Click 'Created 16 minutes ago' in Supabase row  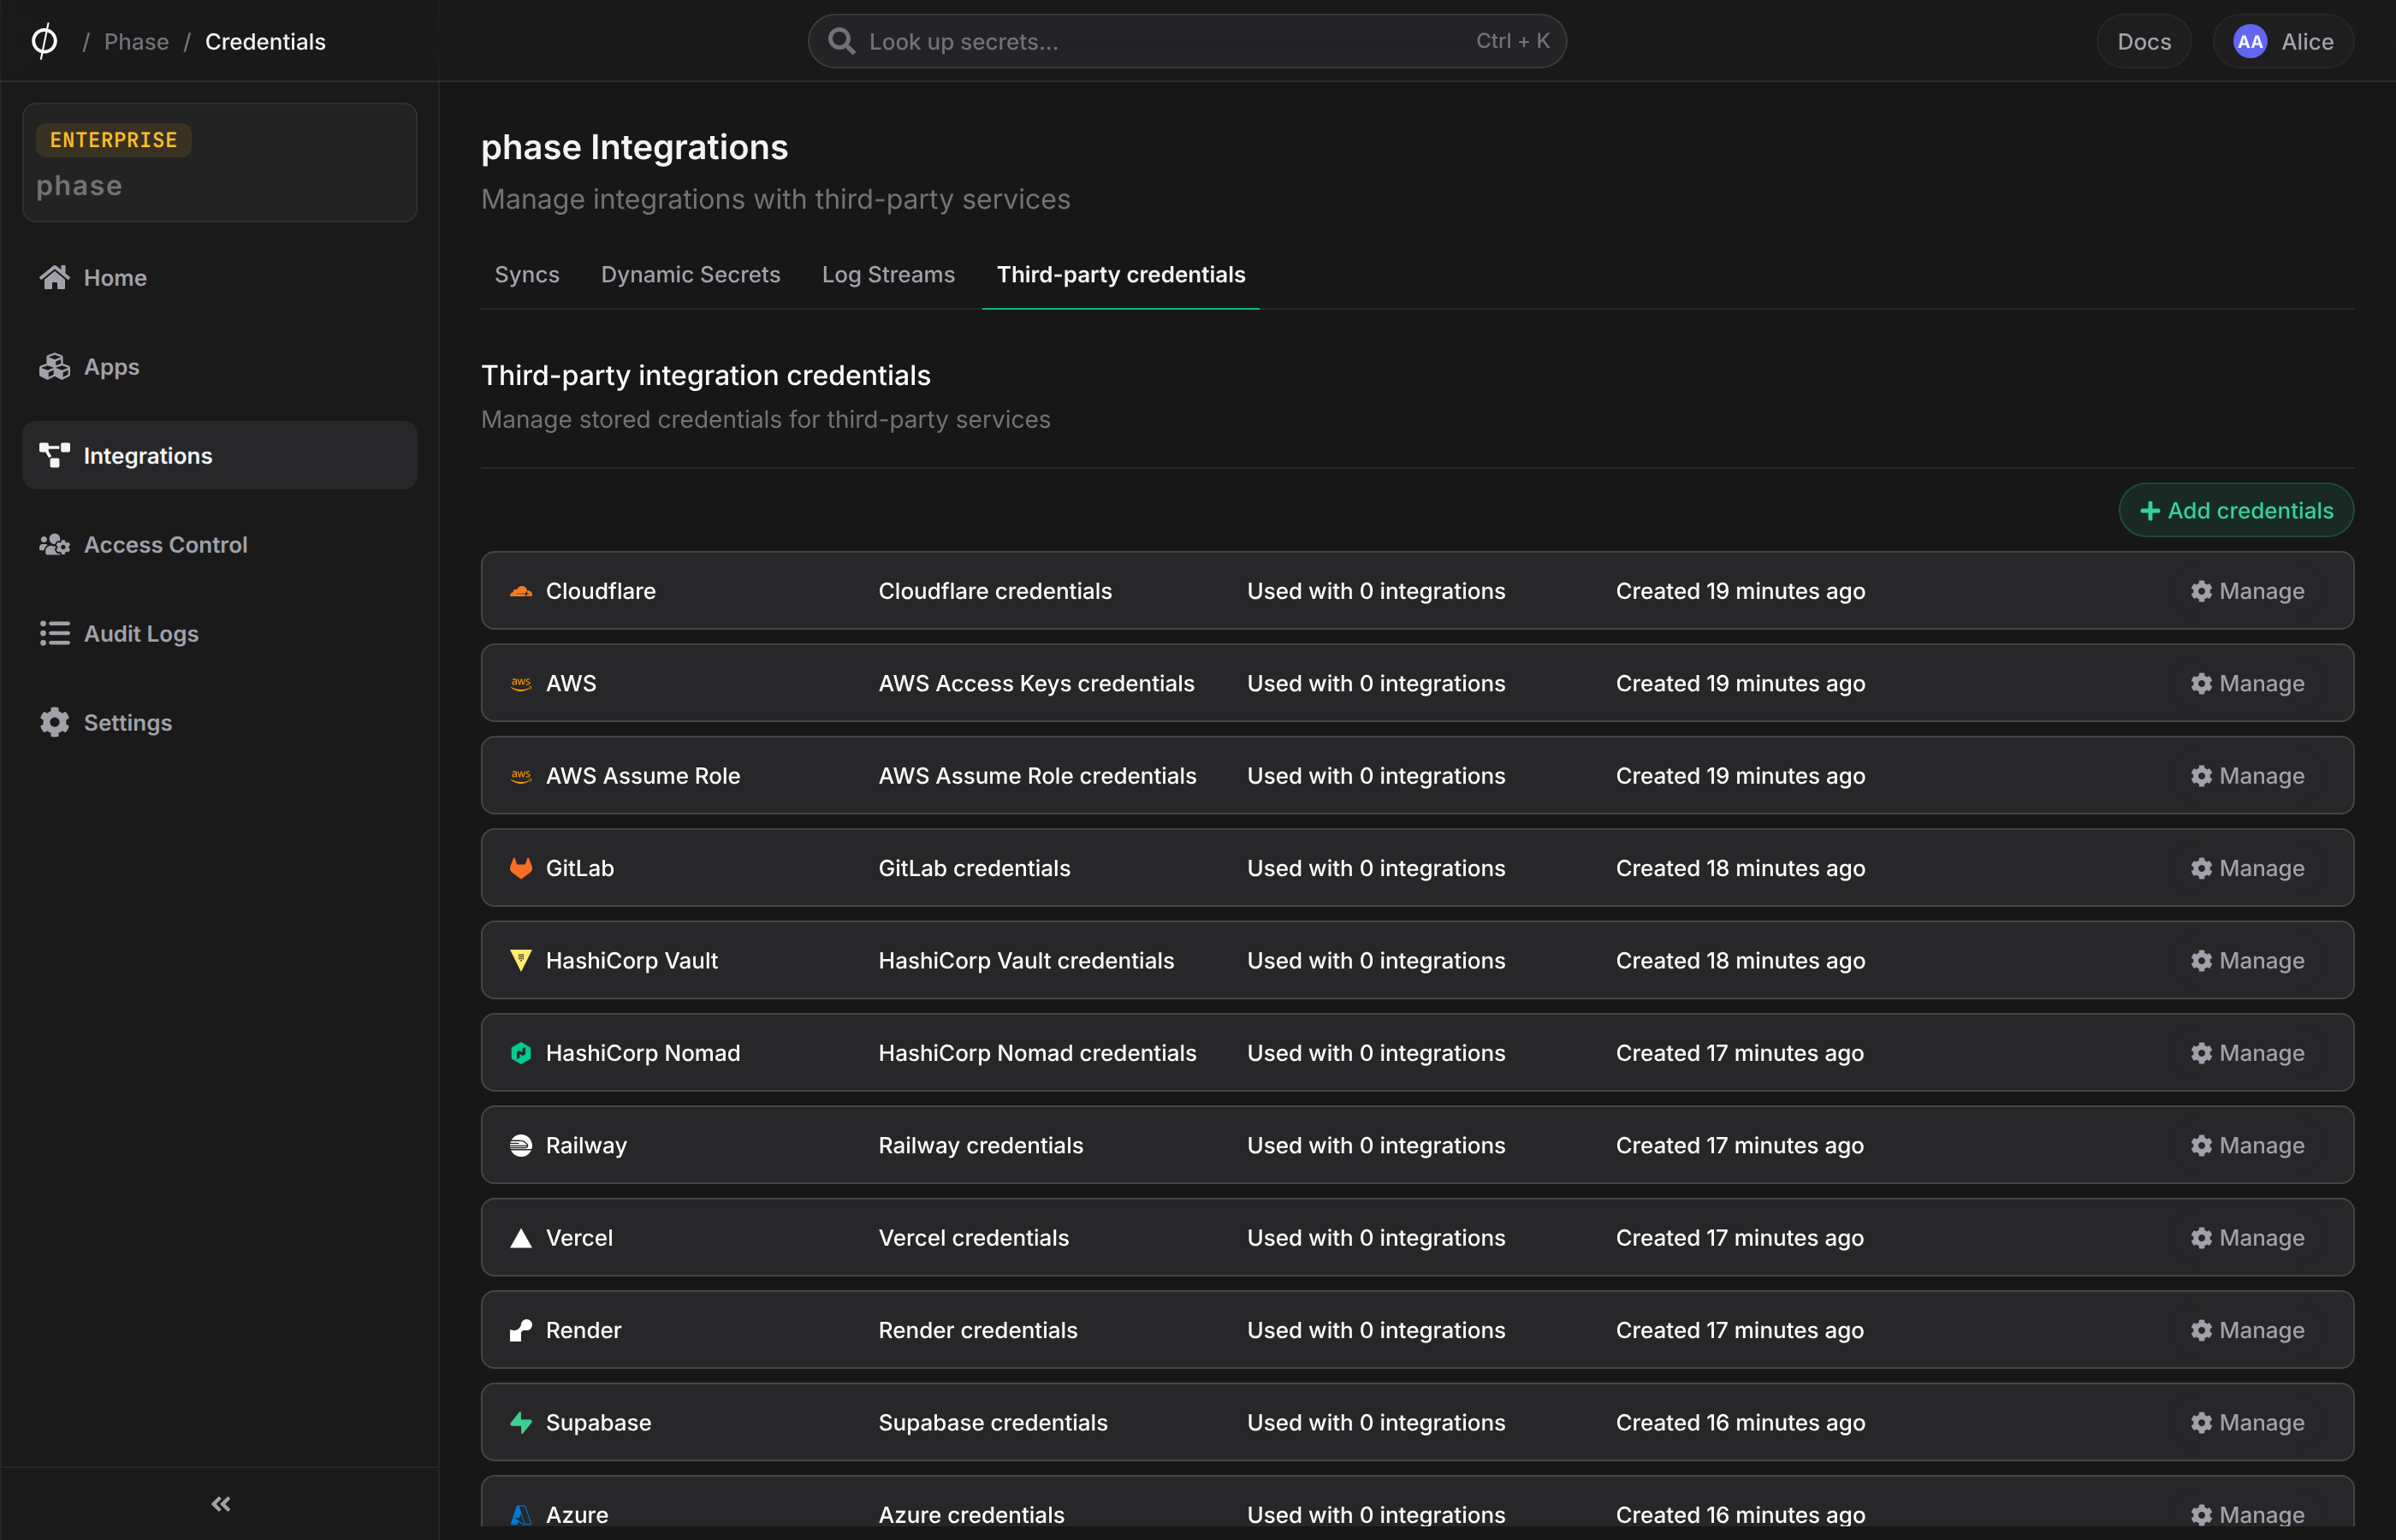(1740, 1422)
